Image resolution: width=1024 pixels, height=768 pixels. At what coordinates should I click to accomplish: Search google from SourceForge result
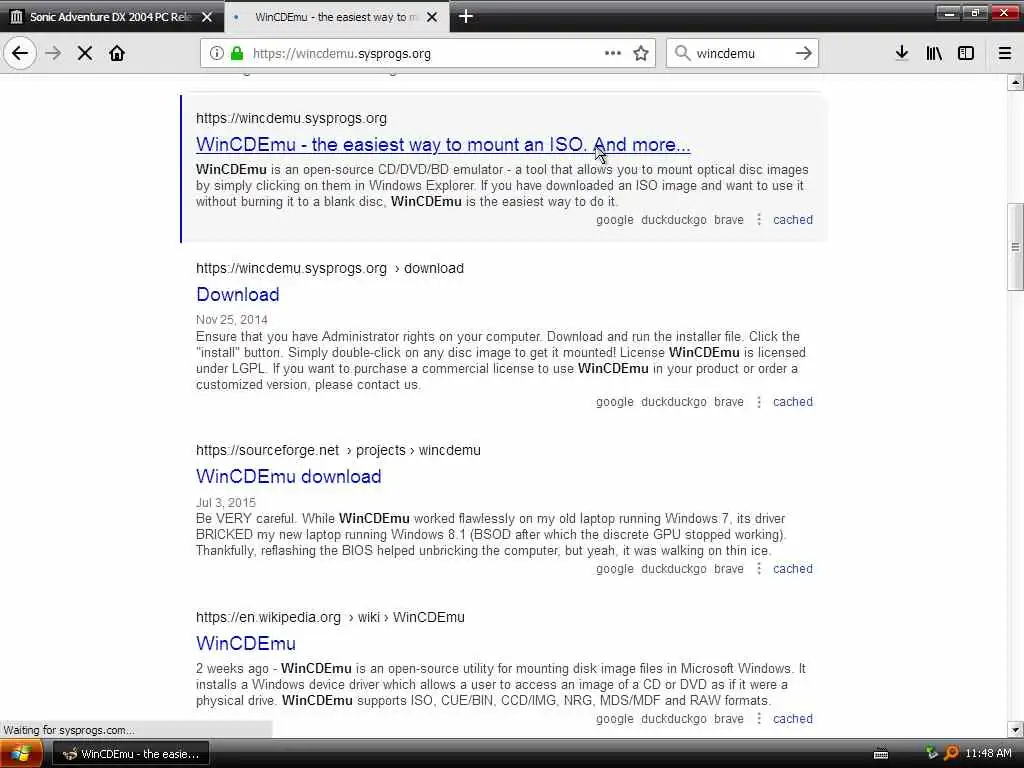(x=615, y=569)
